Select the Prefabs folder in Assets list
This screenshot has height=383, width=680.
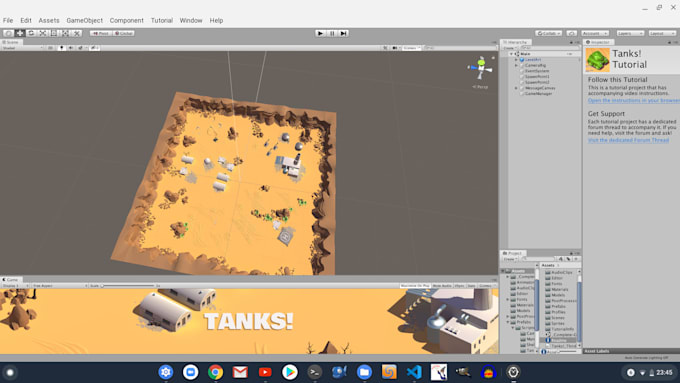click(x=558, y=306)
